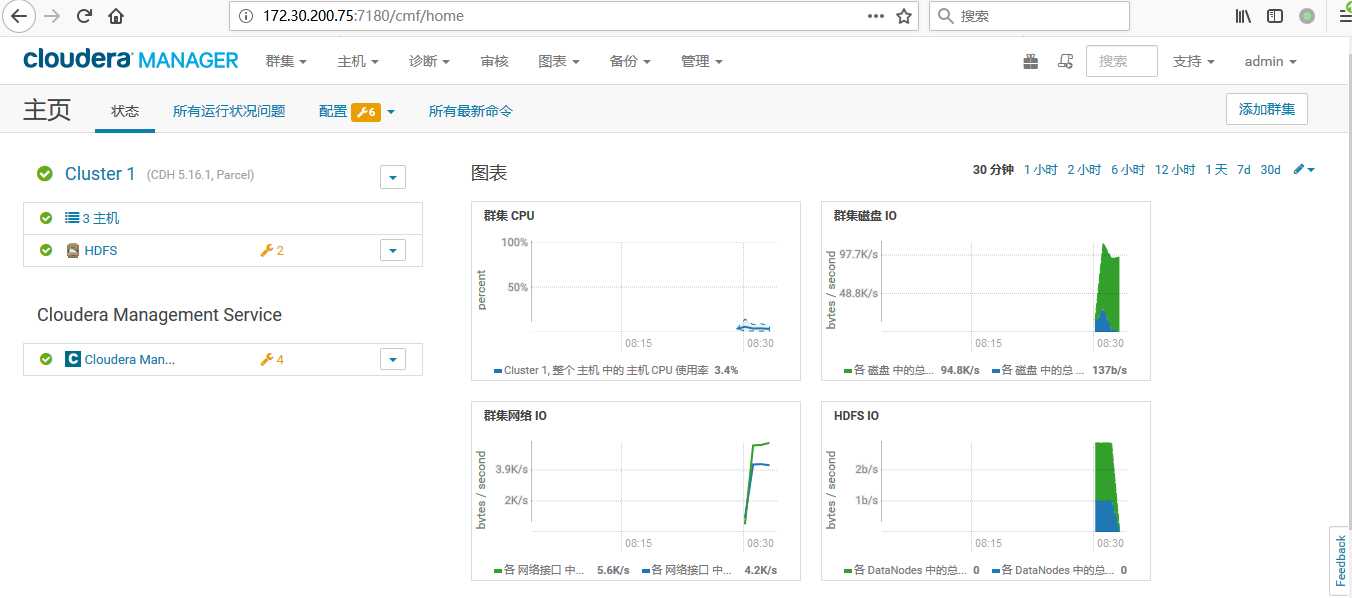The image size is (1352, 598).
Task: Open the parcels gift box icon
Action: tap(1031, 61)
